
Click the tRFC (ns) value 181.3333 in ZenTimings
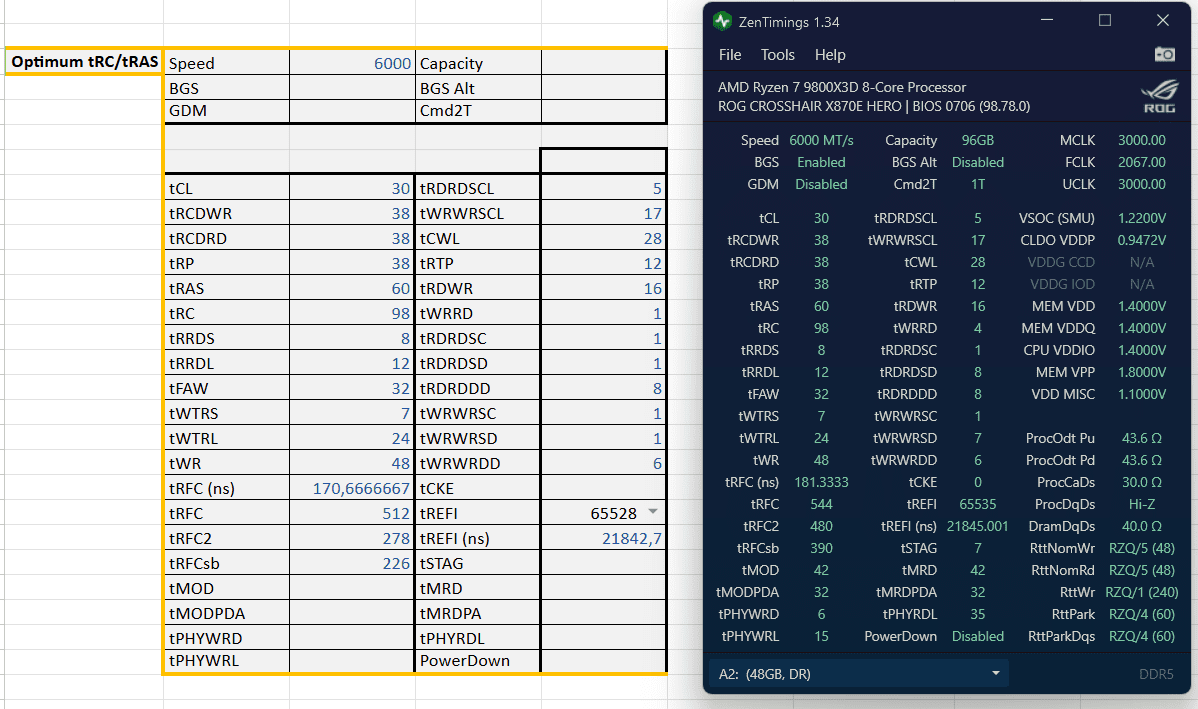click(x=821, y=482)
